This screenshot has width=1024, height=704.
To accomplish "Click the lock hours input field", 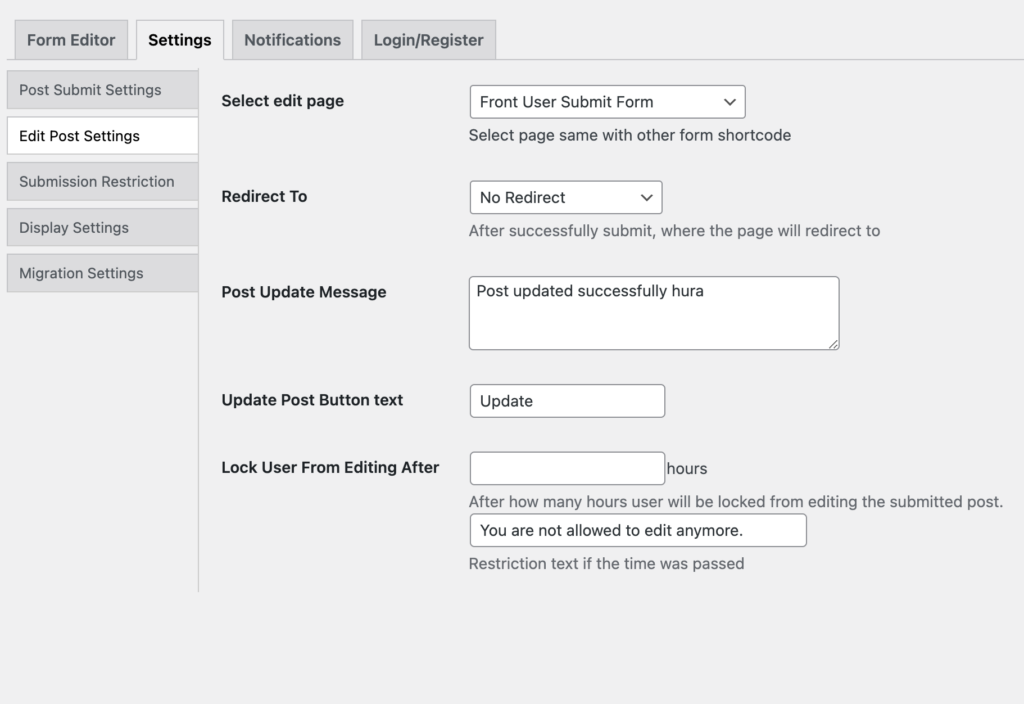I will pos(567,468).
